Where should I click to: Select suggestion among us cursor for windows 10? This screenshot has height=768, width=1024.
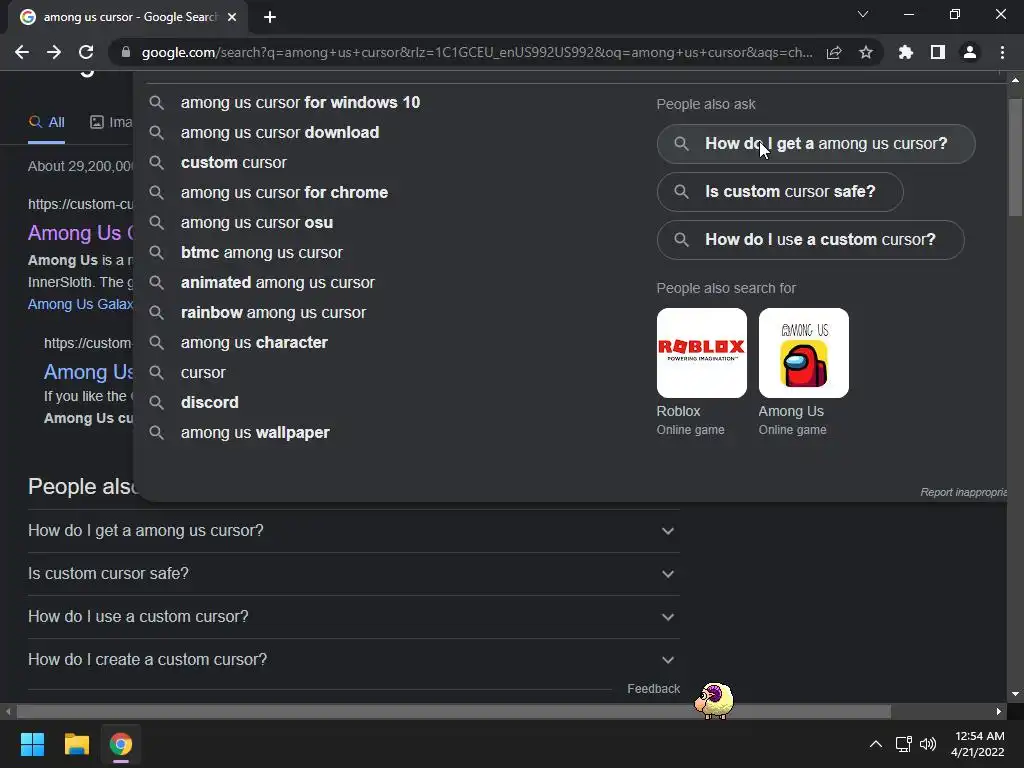pyautogui.click(x=300, y=103)
